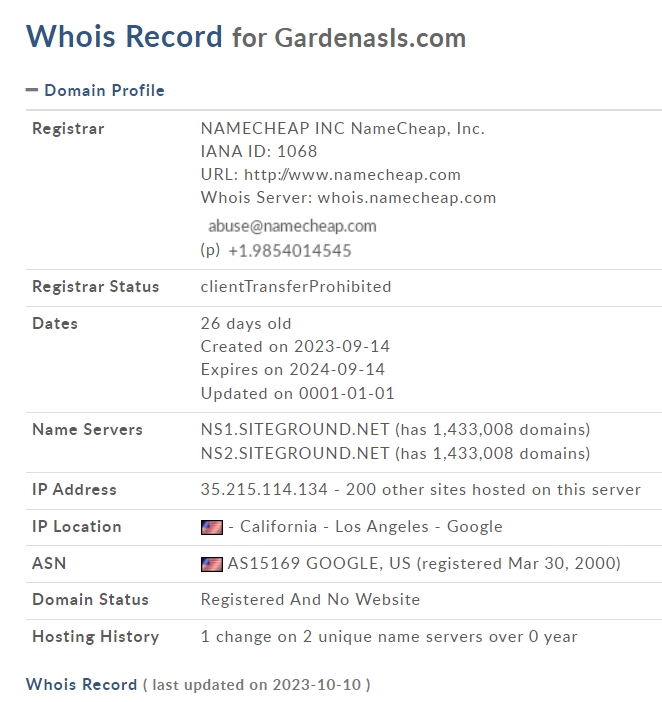This screenshot has height=702, width=662.
Task: Click Whois Server: whois.namecheap.com
Action: (x=348, y=197)
